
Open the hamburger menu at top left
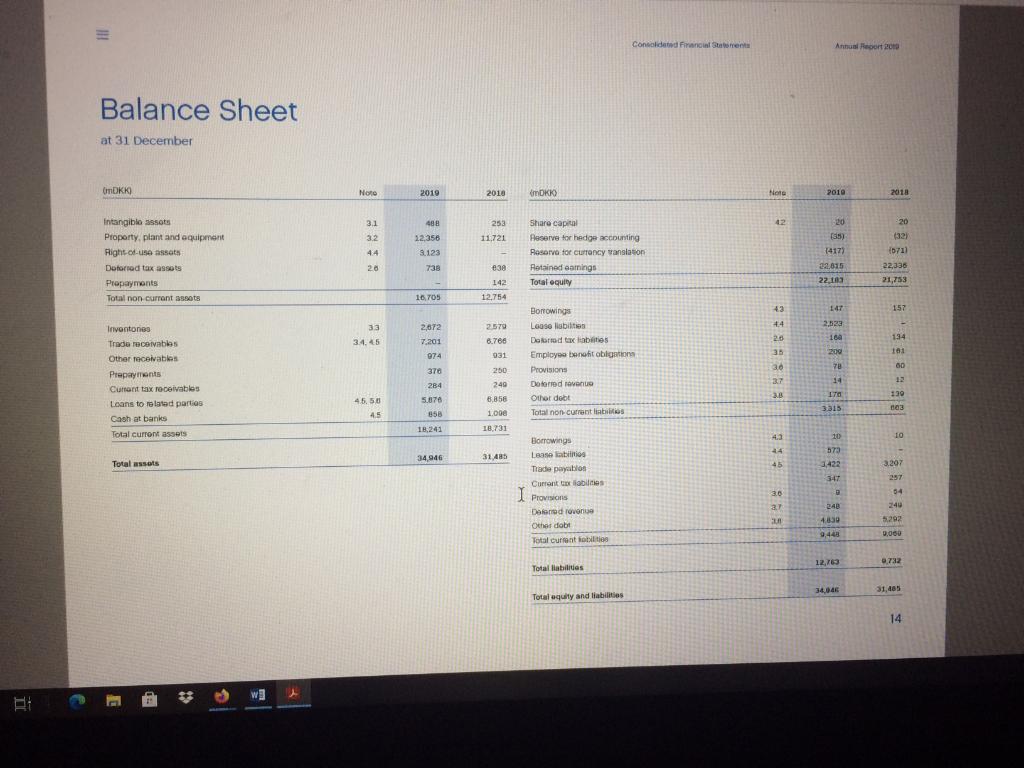[100, 33]
